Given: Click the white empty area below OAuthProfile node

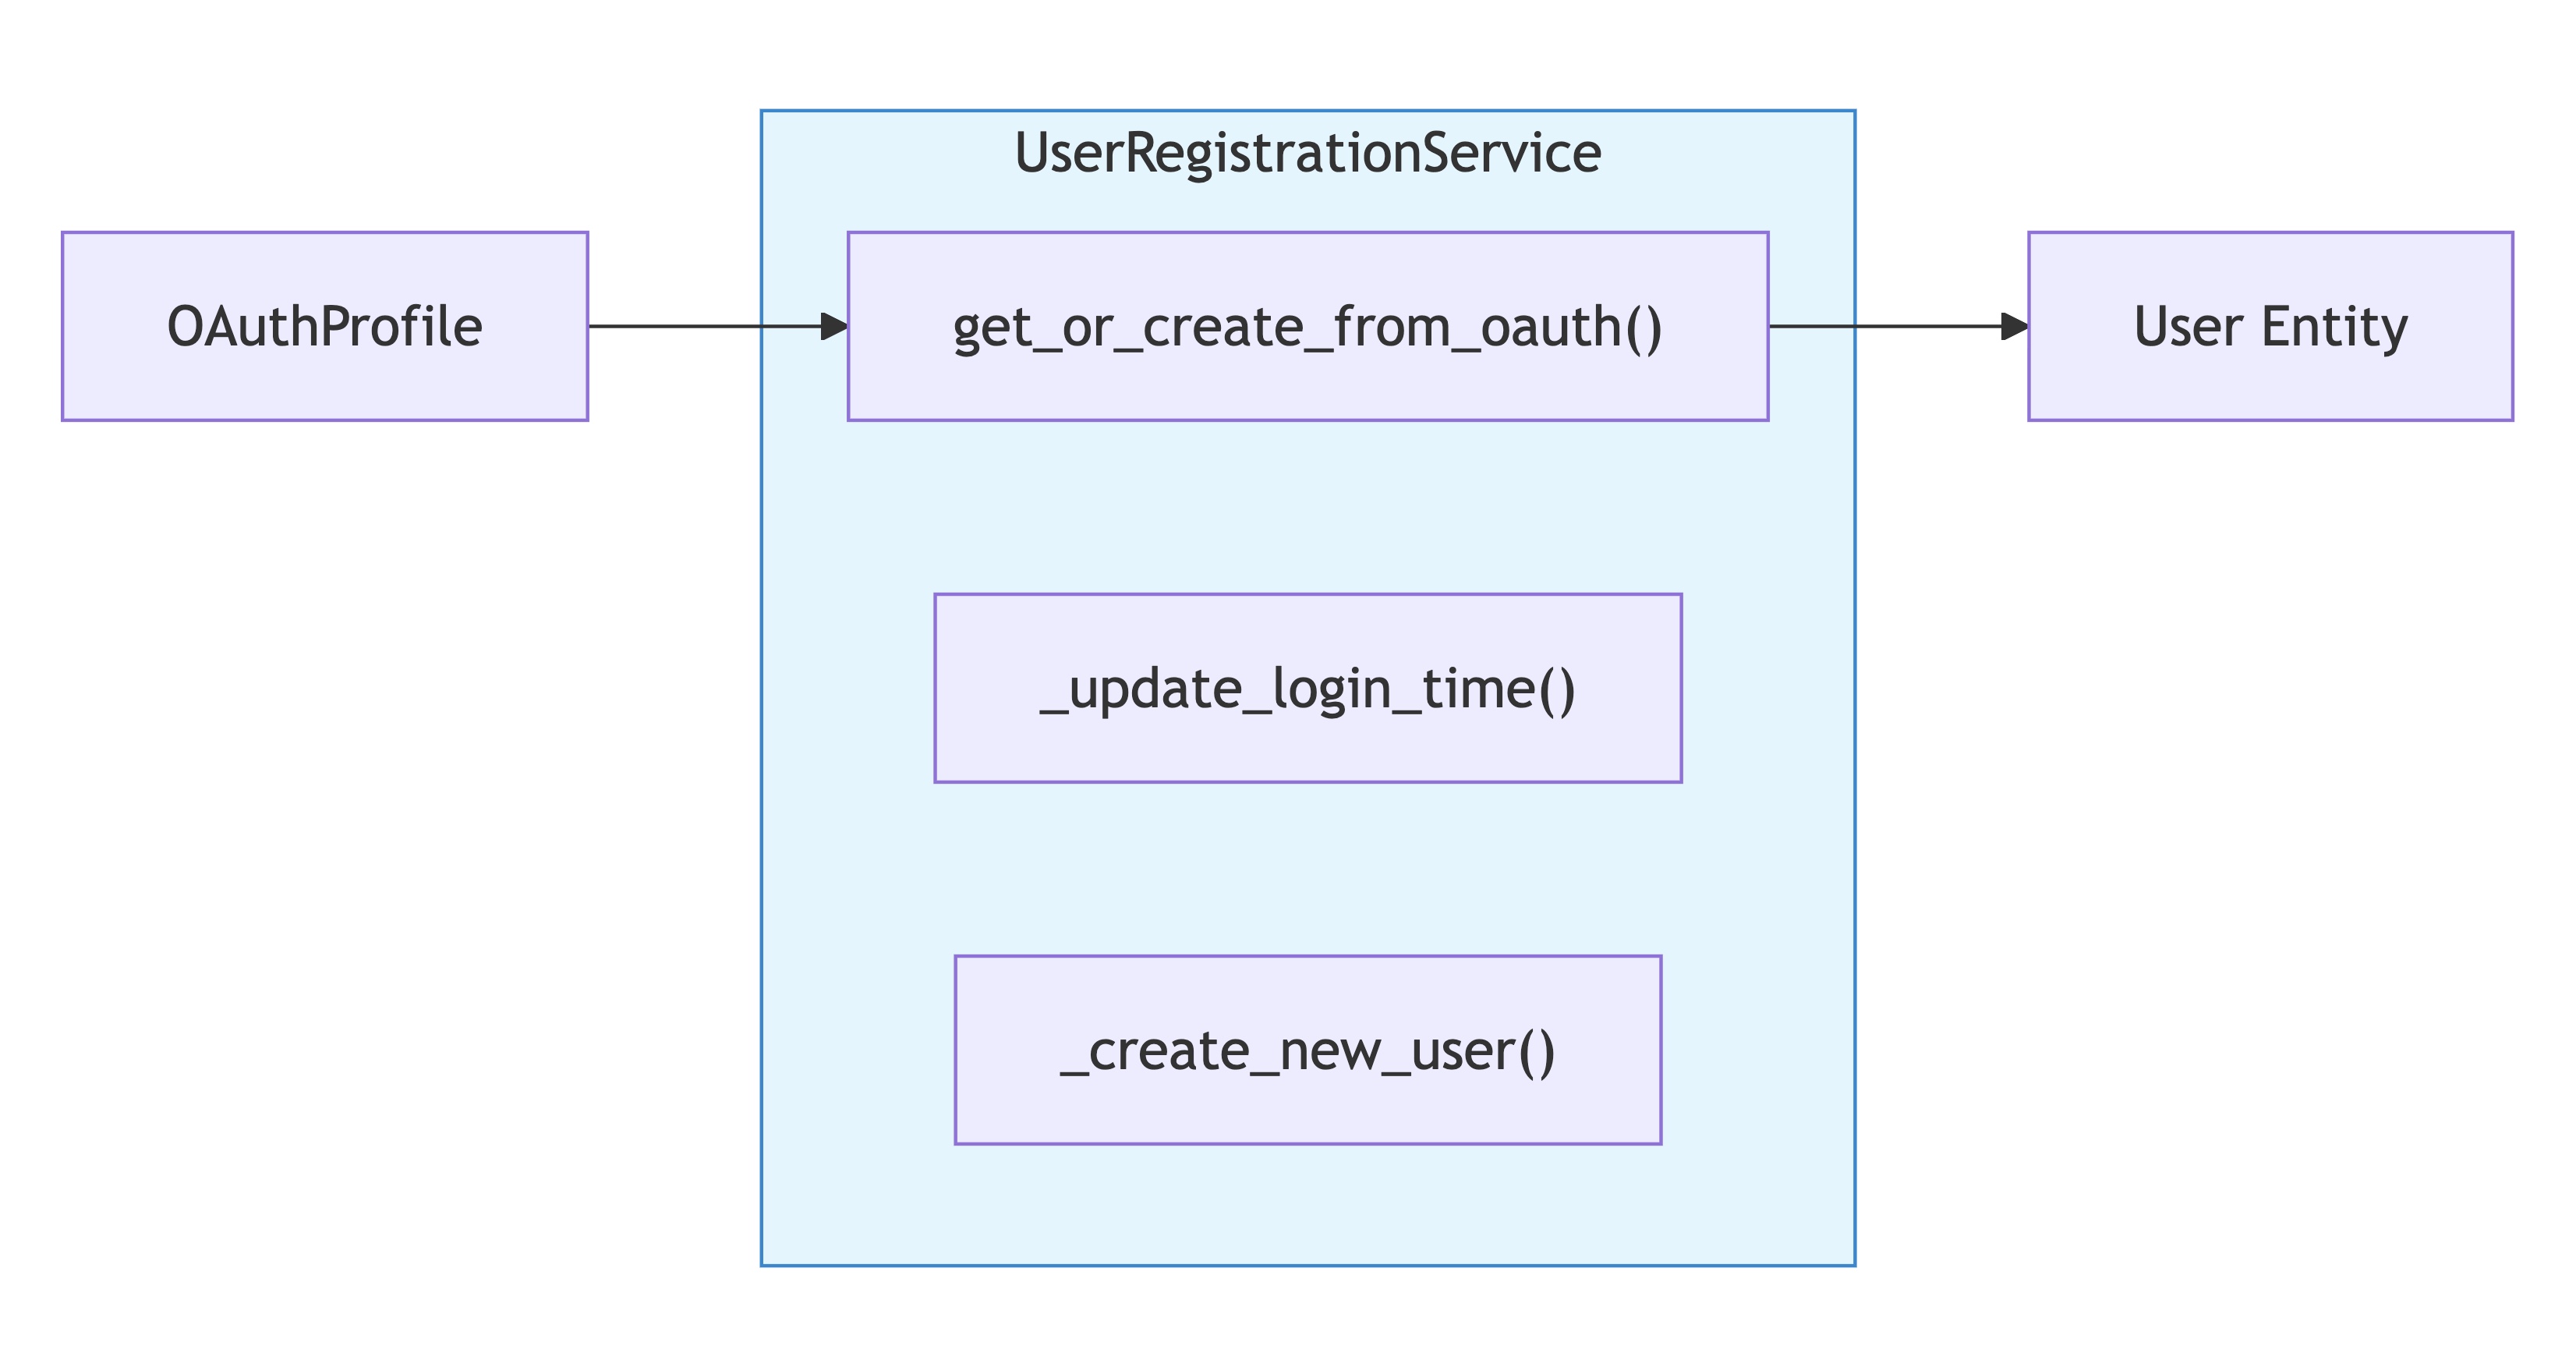Looking at the screenshot, I should [324, 800].
